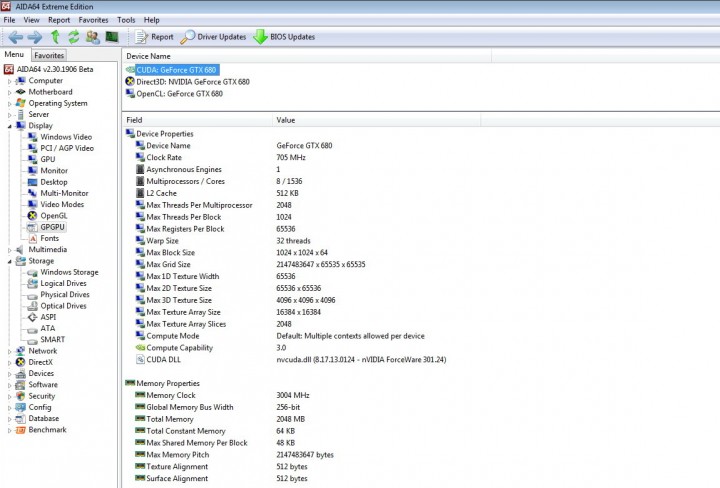This screenshot has height=488, width=720.
Task: Open the user management people icon
Action: point(93,37)
